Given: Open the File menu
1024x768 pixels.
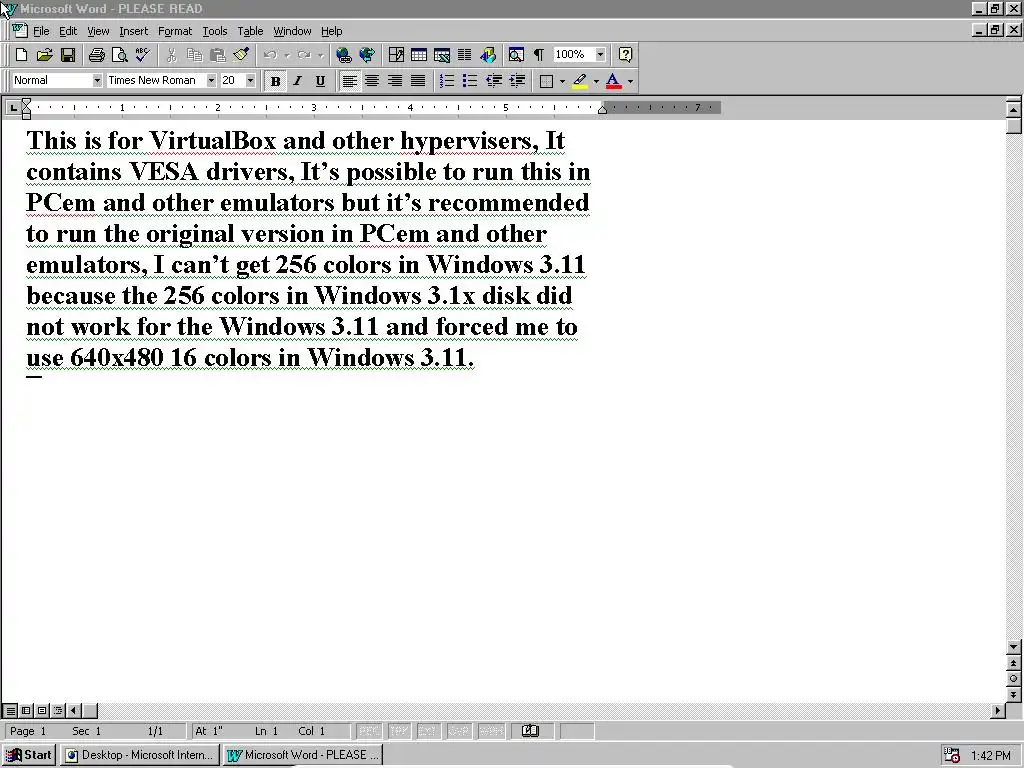Looking at the screenshot, I should pyautogui.click(x=41, y=31).
